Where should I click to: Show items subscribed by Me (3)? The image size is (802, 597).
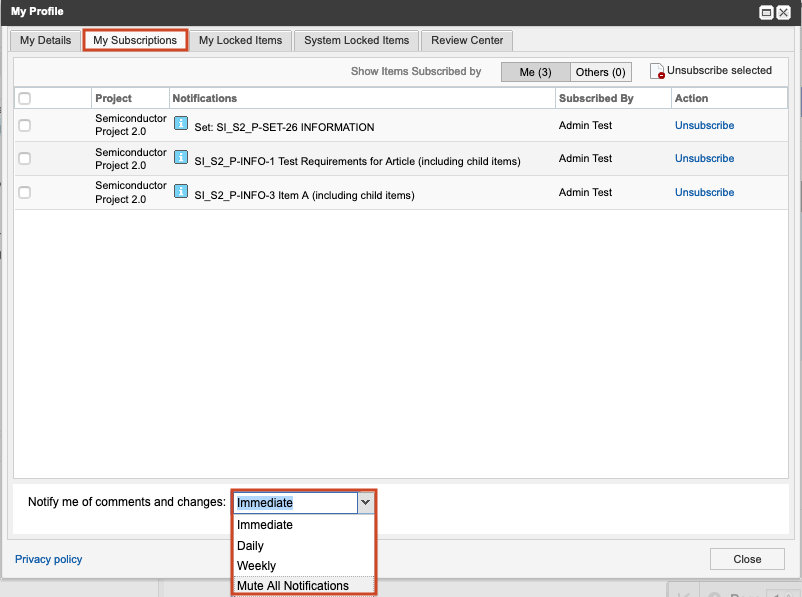[x=536, y=72]
